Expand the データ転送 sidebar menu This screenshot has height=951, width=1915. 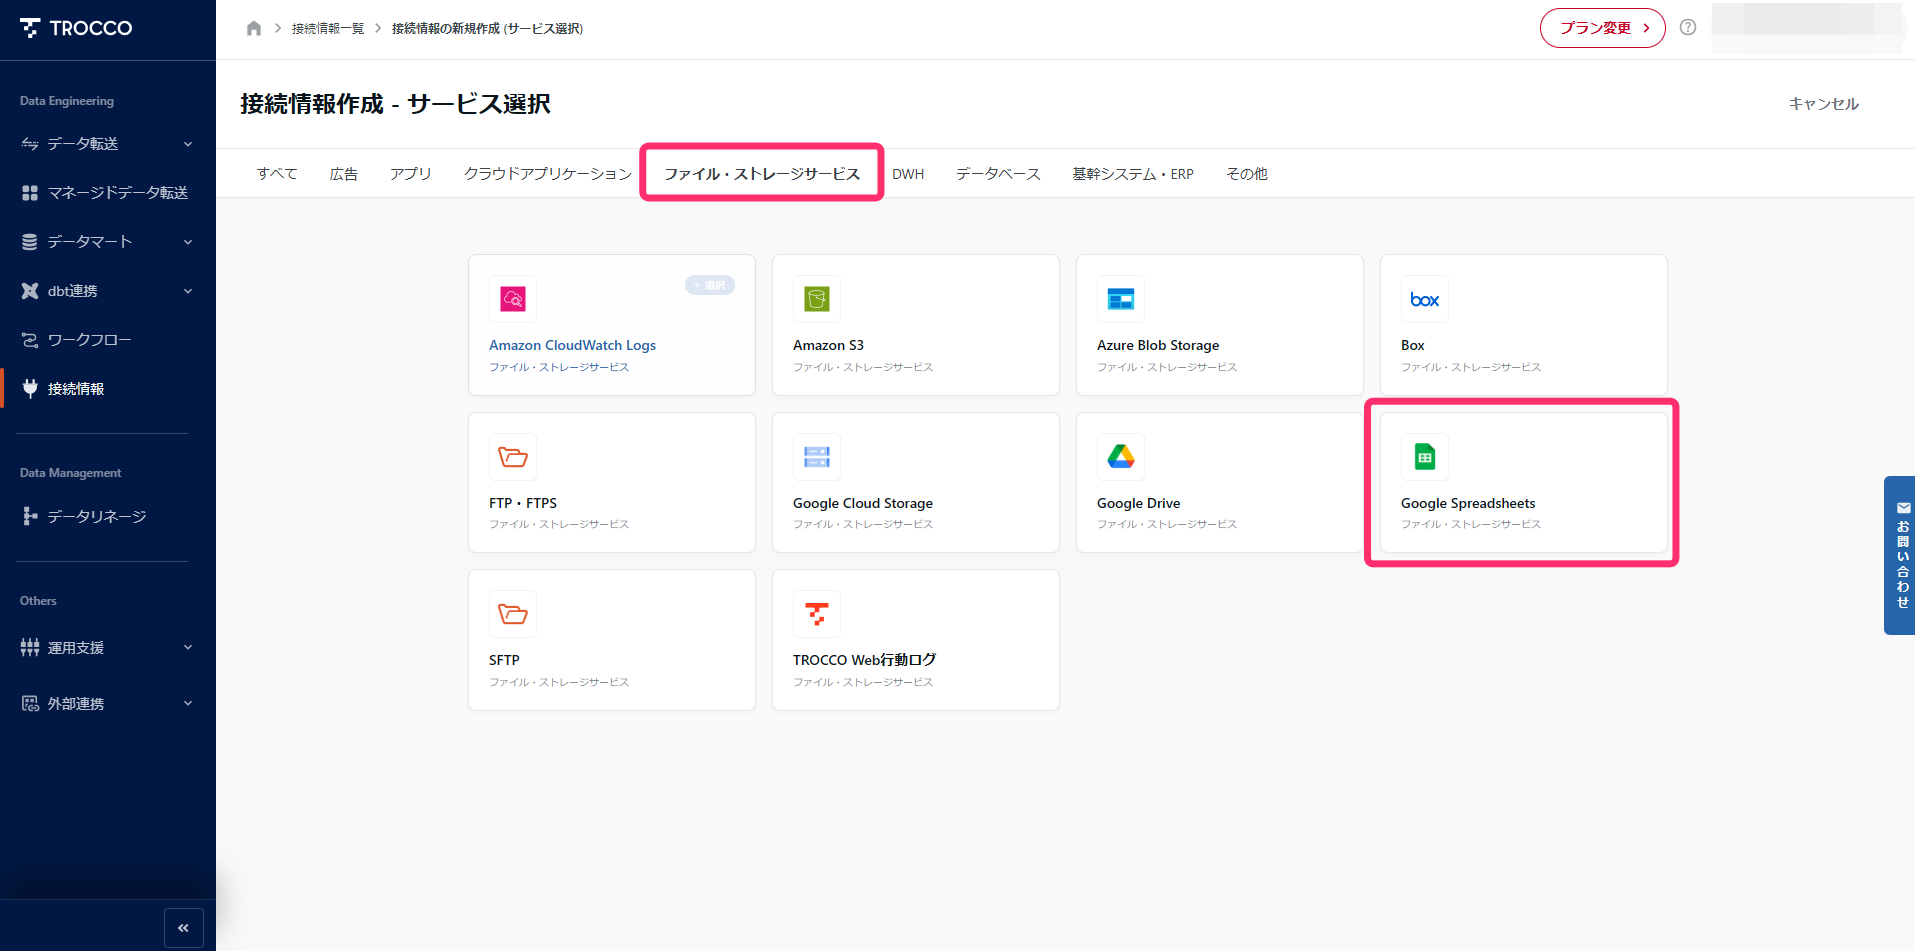click(x=107, y=144)
